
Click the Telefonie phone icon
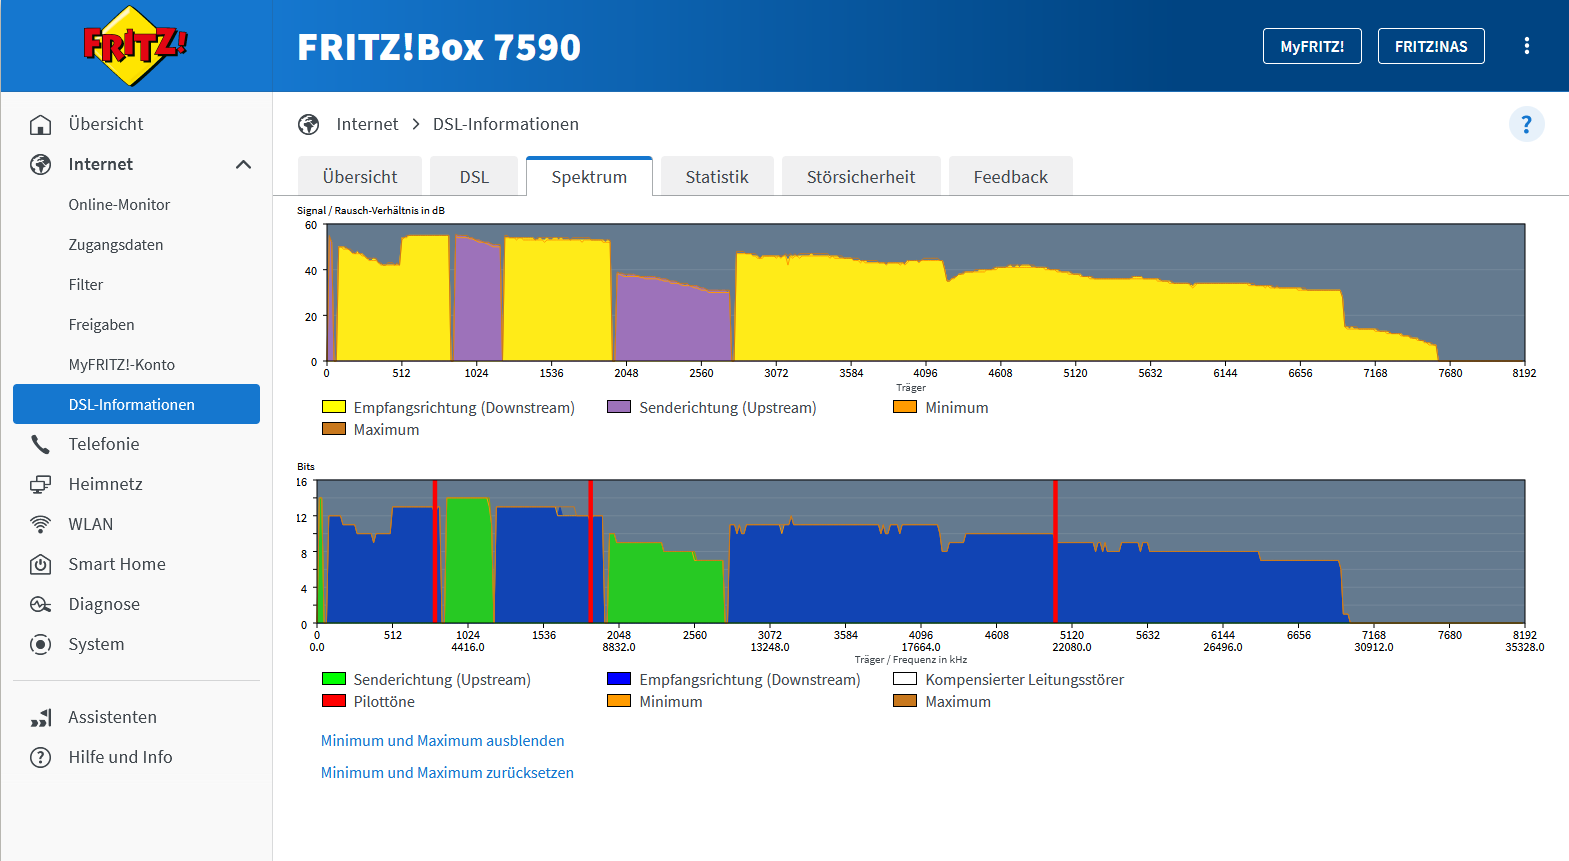pos(40,444)
